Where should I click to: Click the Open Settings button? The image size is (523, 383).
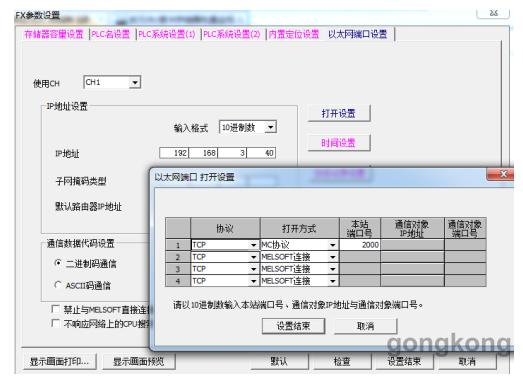[x=339, y=113]
